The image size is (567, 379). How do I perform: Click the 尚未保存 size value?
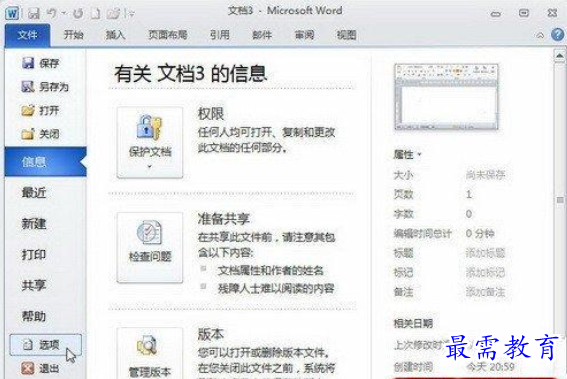coord(485,175)
